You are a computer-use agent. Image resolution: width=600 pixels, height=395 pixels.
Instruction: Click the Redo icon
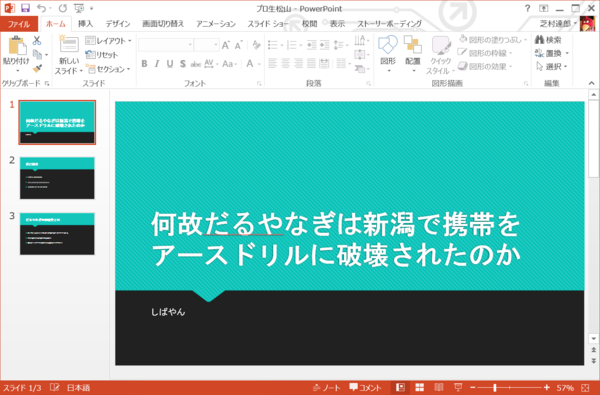[x=63, y=8]
